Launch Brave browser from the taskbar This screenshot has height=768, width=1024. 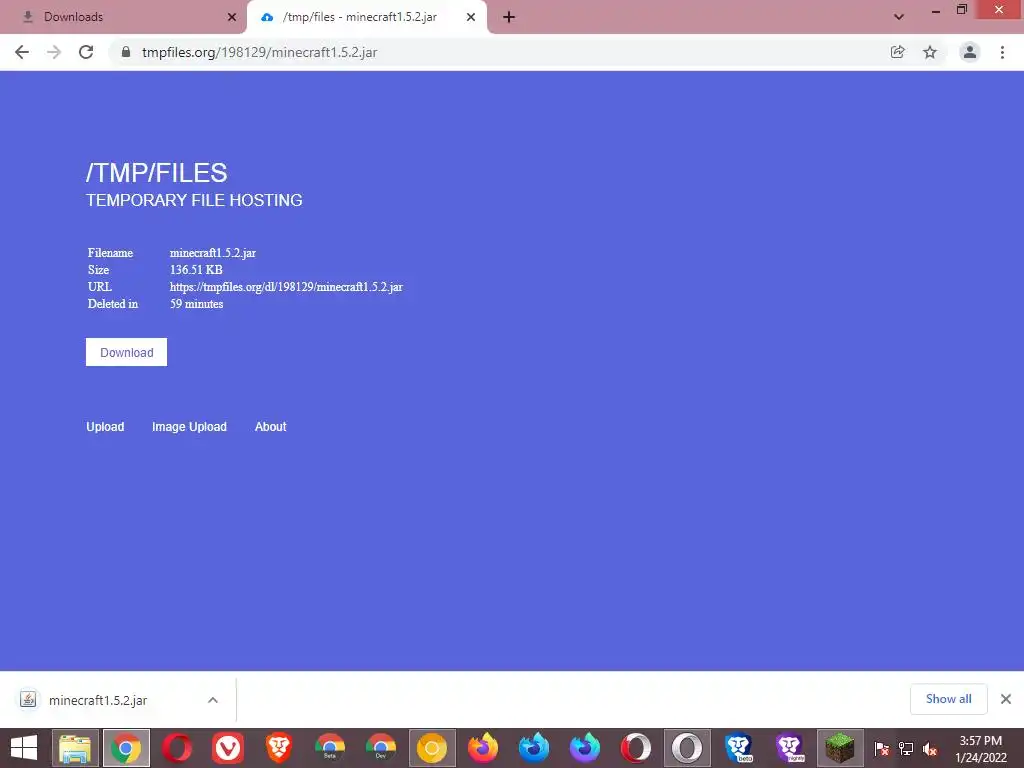(x=279, y=748)
